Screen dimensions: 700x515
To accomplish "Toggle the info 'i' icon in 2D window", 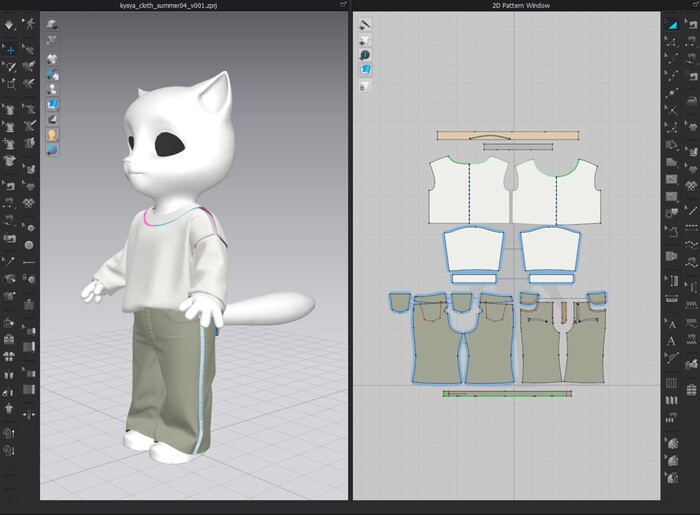I will [x=365, y=54].
